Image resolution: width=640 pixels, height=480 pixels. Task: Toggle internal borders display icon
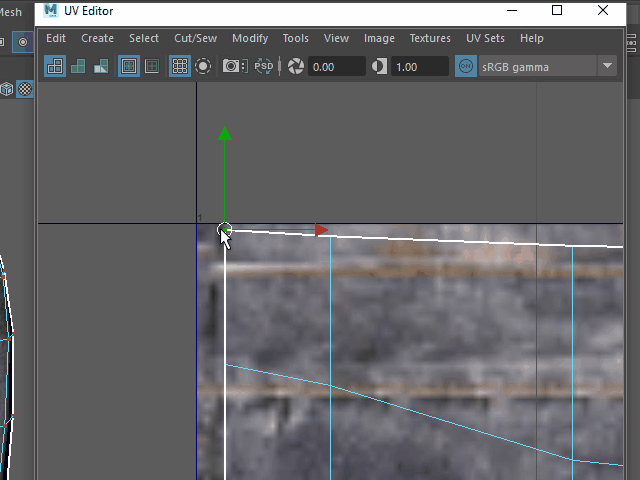click(x=152, y=67)
